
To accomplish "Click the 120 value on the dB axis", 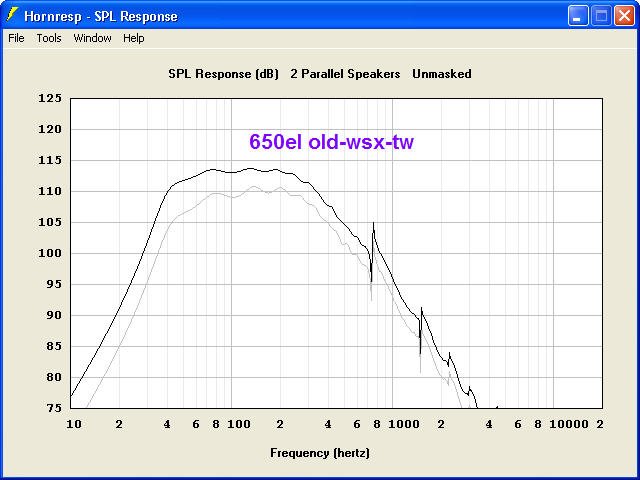I will coord(50,129).
